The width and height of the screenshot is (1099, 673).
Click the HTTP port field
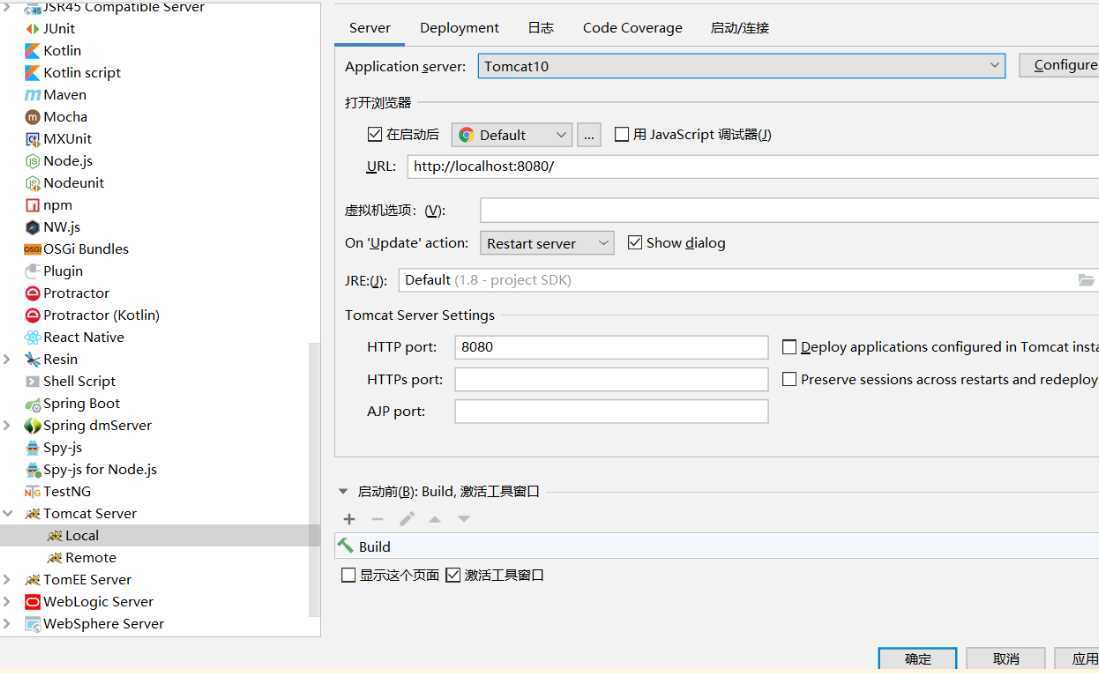[611, 347]
